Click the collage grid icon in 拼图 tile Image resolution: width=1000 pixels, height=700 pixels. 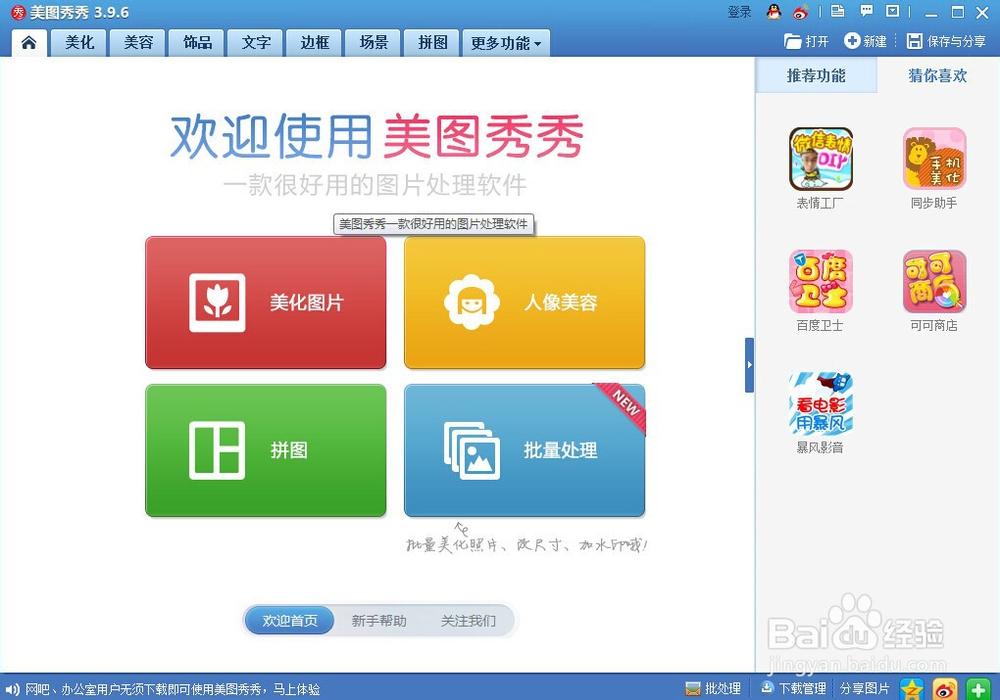tap(217, 450)
